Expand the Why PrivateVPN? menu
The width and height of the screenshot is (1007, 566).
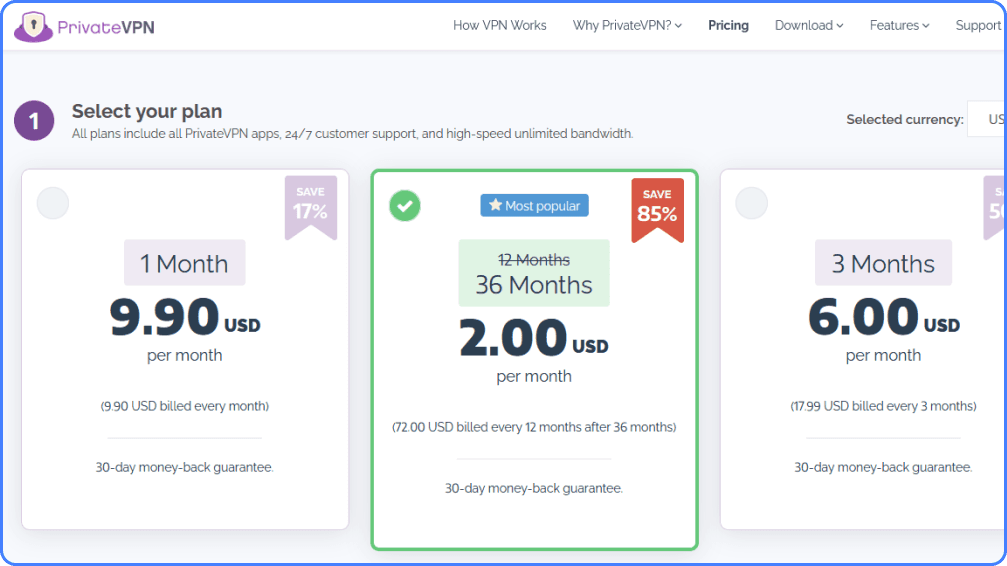point(627,26)
